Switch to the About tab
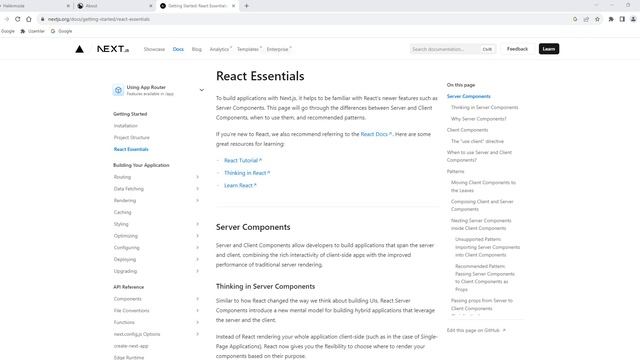 [115, 6]
